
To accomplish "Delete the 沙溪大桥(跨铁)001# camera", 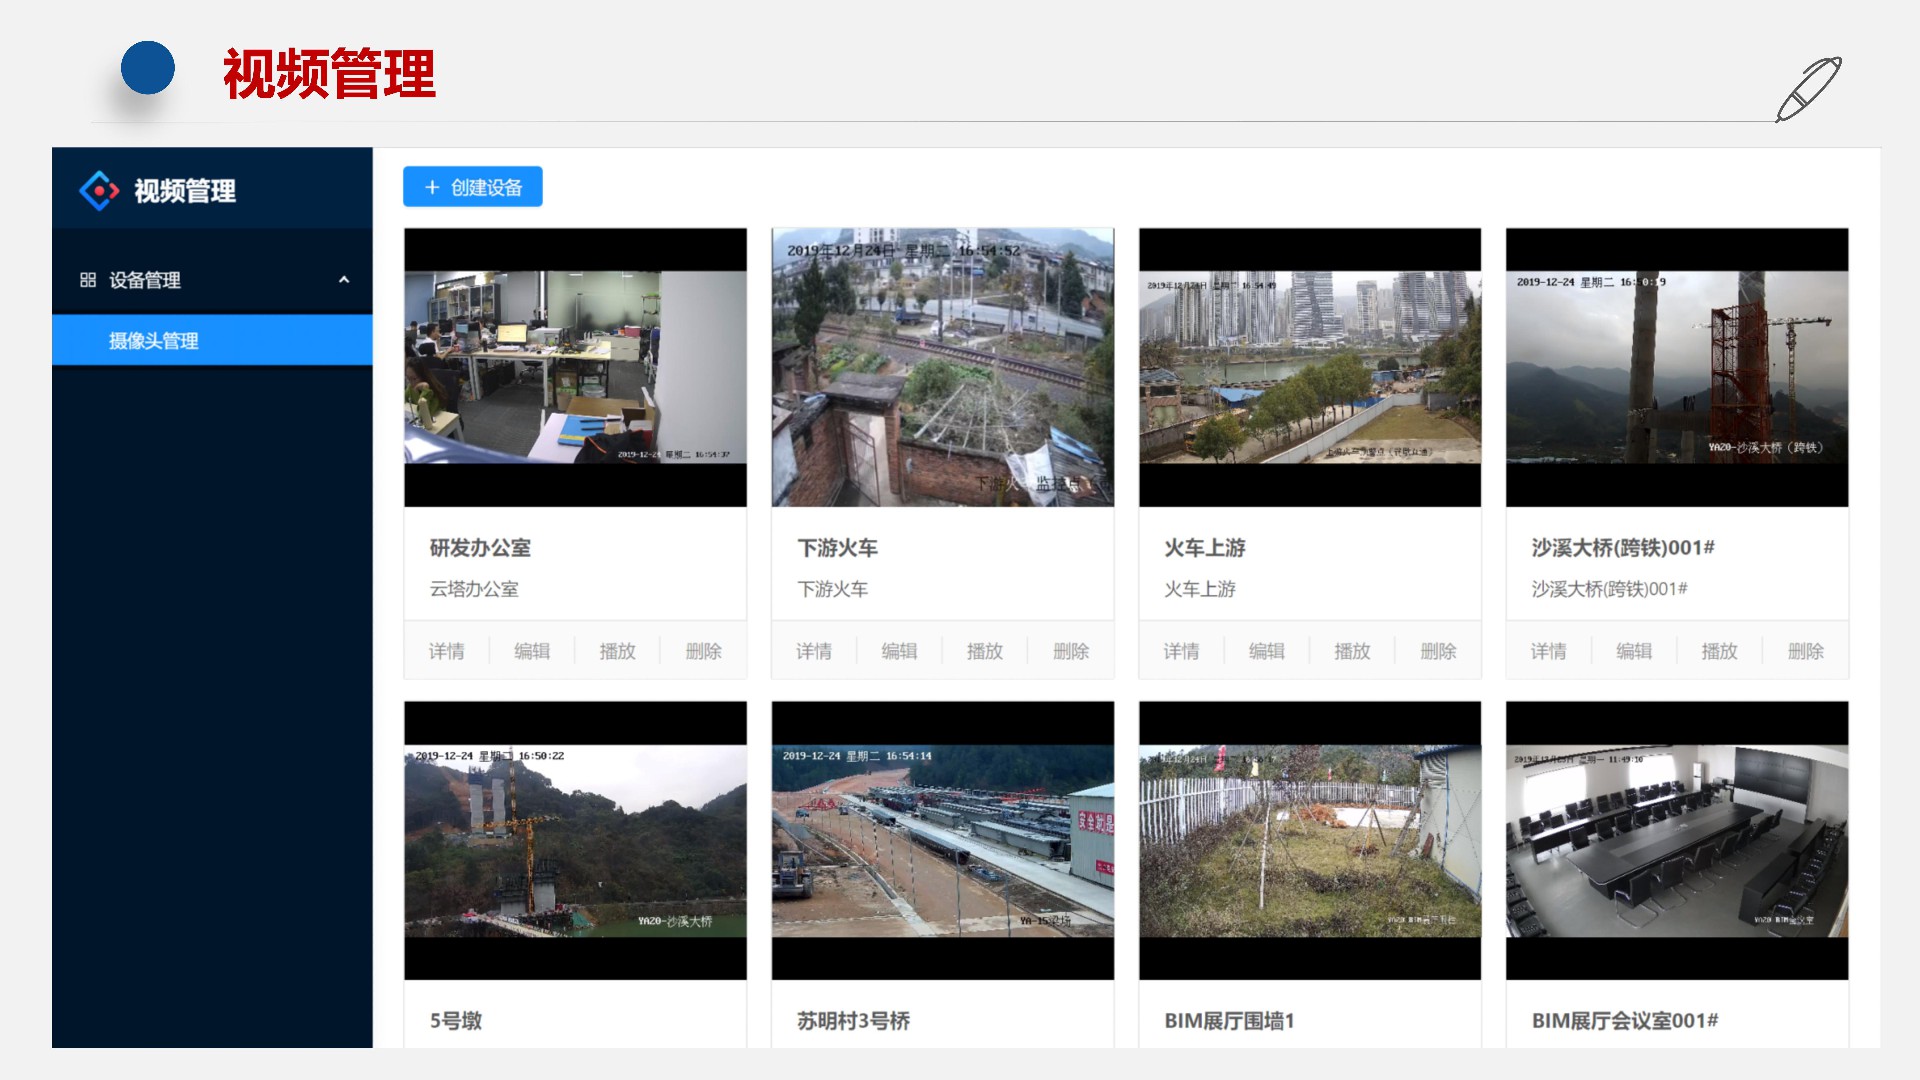I will coord(1805,651).
